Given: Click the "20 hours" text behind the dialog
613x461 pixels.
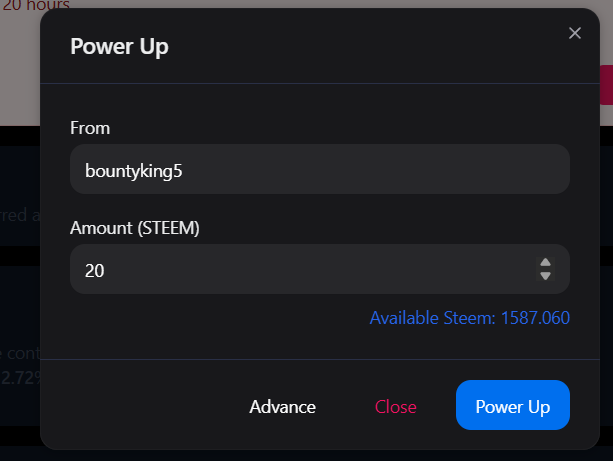Looking at the screenshot, I should (36, 5).
